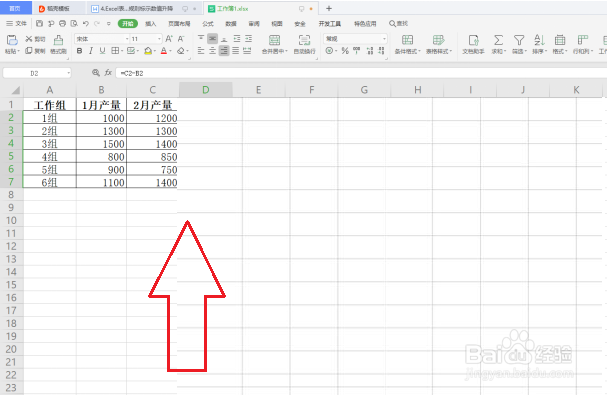The width and height of the screenshot is (607, 395).
Task: Click the Cut (剪切) scissors button
Action: coord(35,39)
